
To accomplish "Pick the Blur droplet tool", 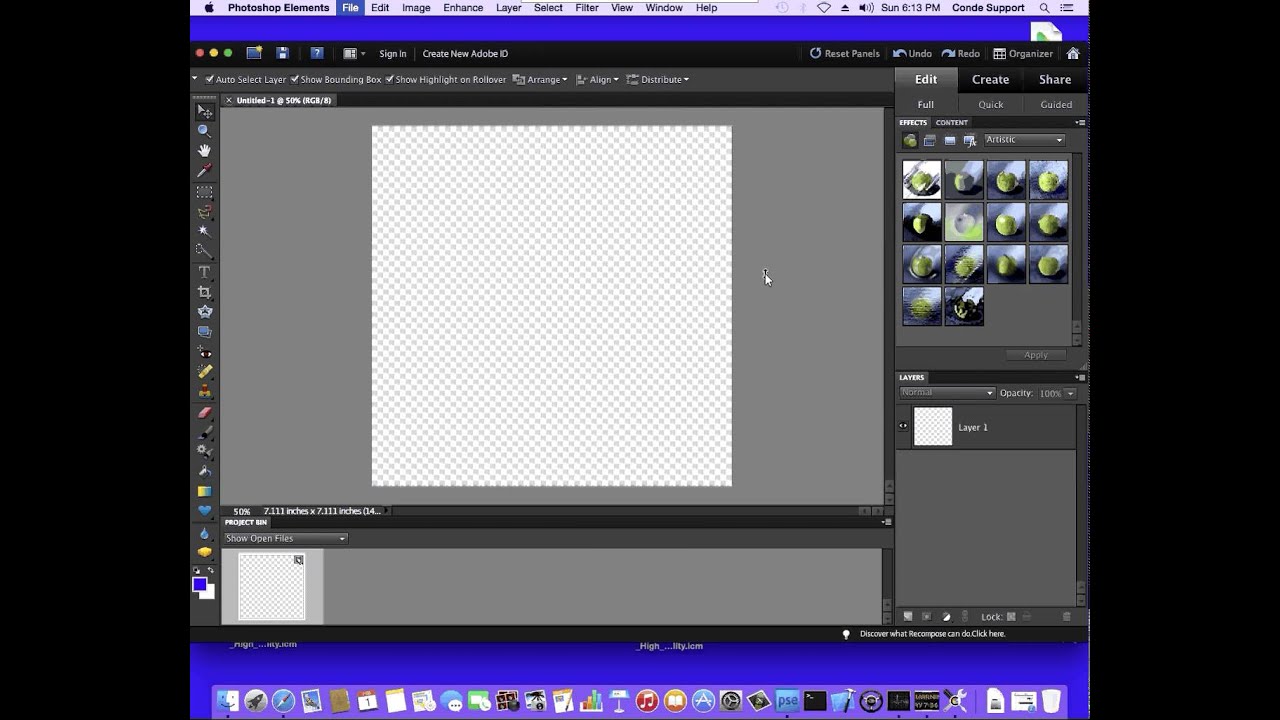I will pos(204,533).
